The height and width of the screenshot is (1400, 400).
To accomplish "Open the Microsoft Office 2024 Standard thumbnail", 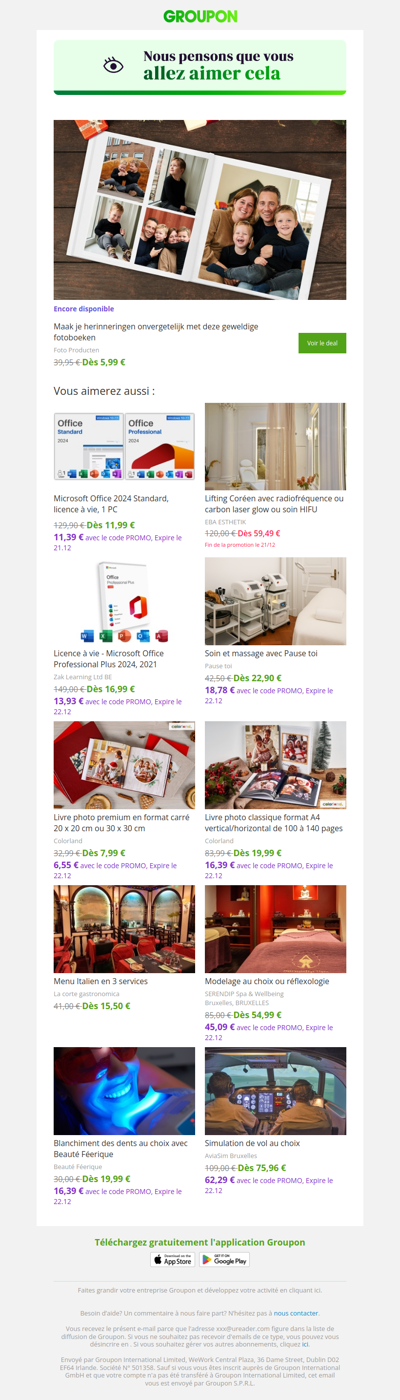I will (x=124, y=446).
